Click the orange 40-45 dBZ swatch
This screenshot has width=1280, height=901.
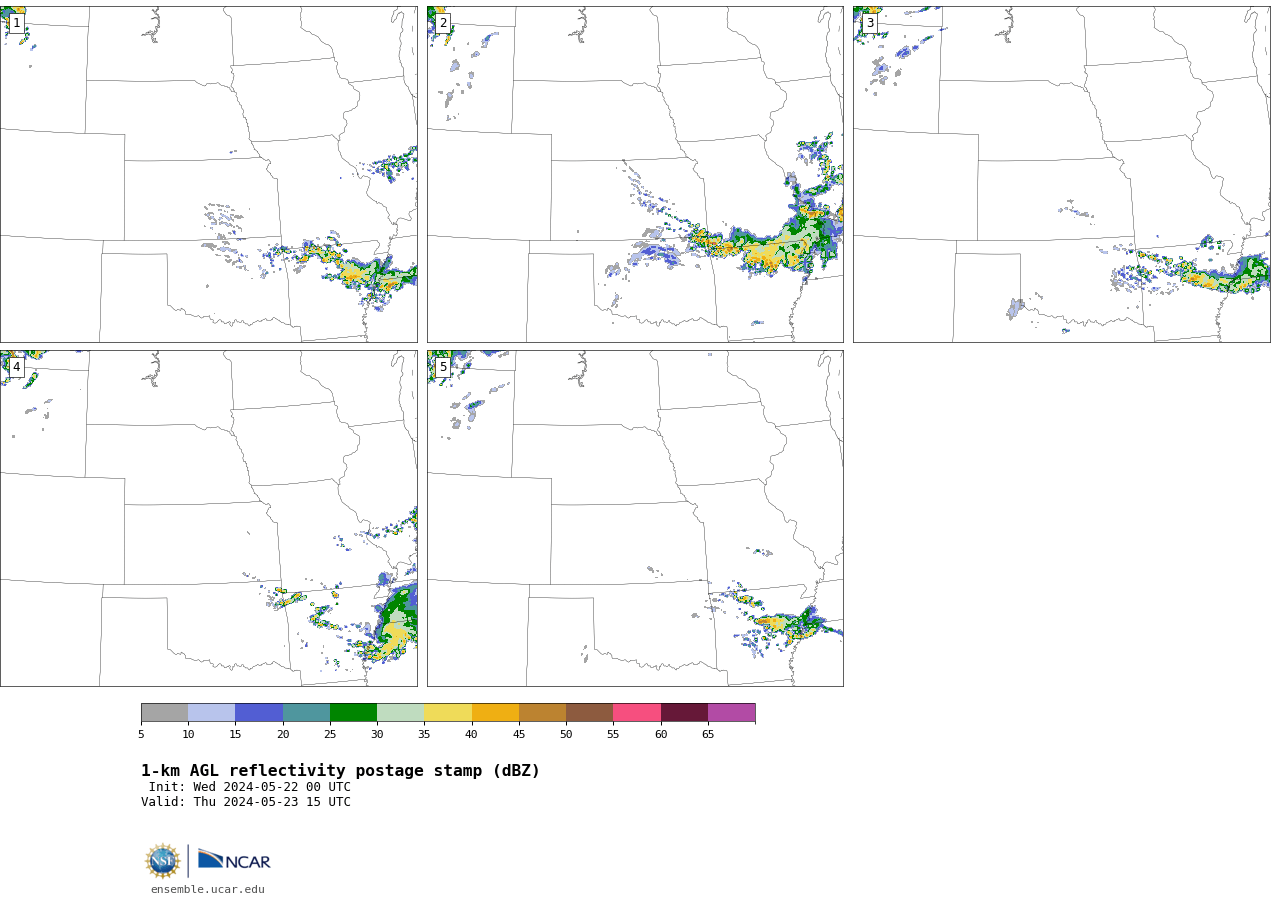(495, 712)
